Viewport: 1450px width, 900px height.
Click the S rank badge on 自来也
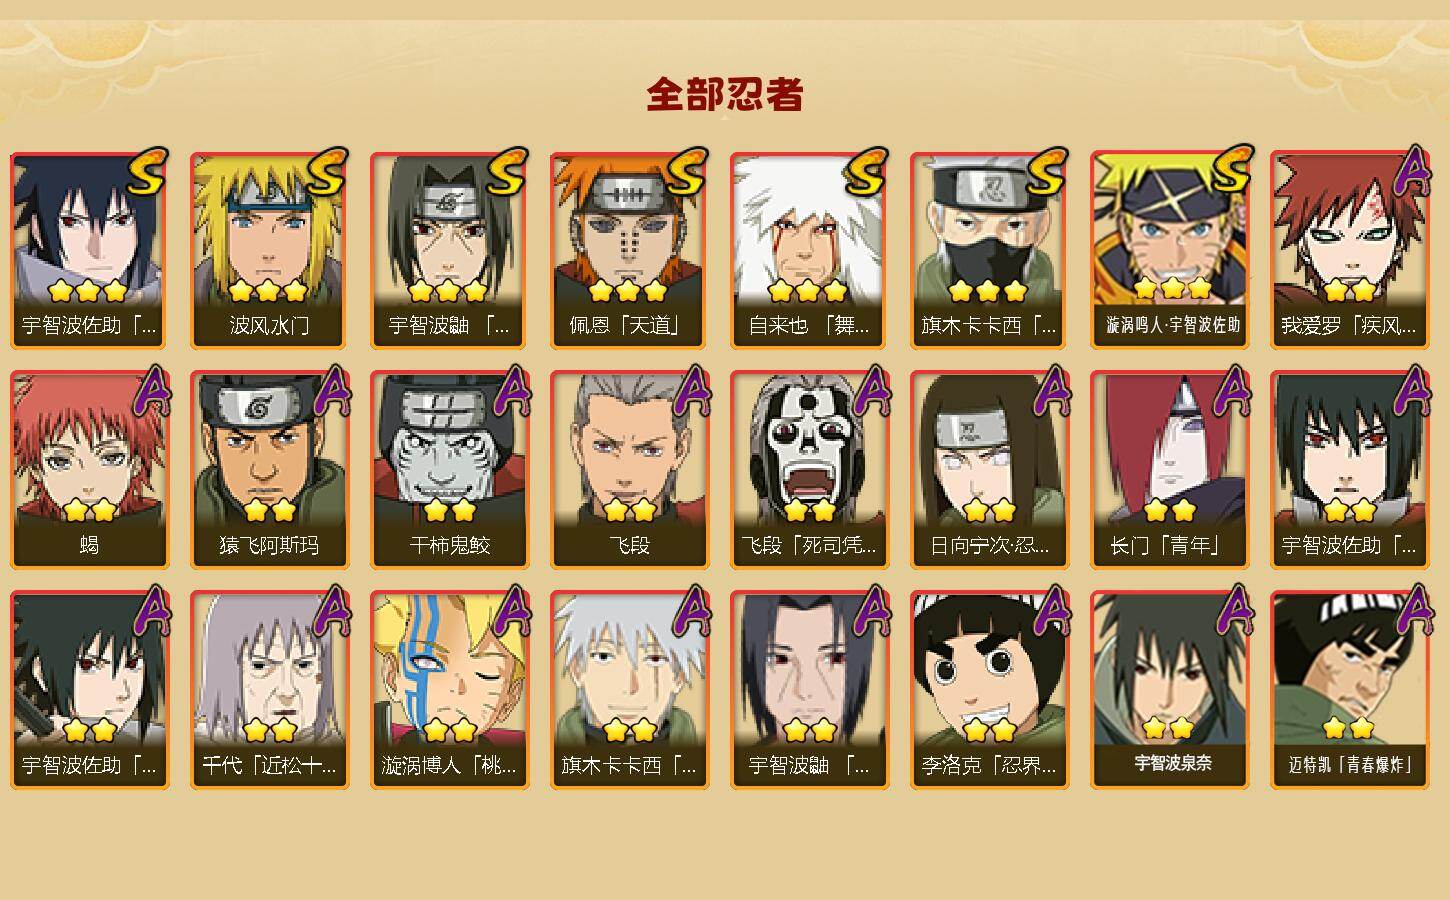[865, 172]
